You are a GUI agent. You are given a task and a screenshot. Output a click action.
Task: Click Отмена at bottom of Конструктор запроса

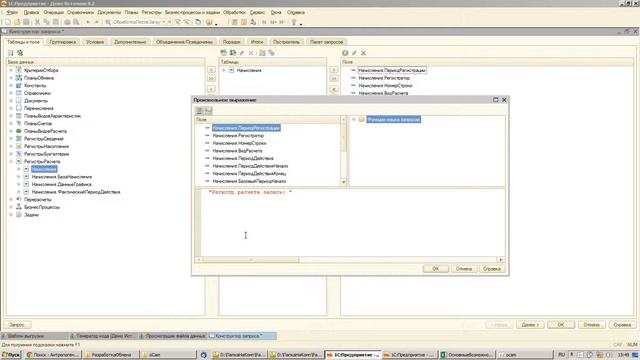coord(591,324)
